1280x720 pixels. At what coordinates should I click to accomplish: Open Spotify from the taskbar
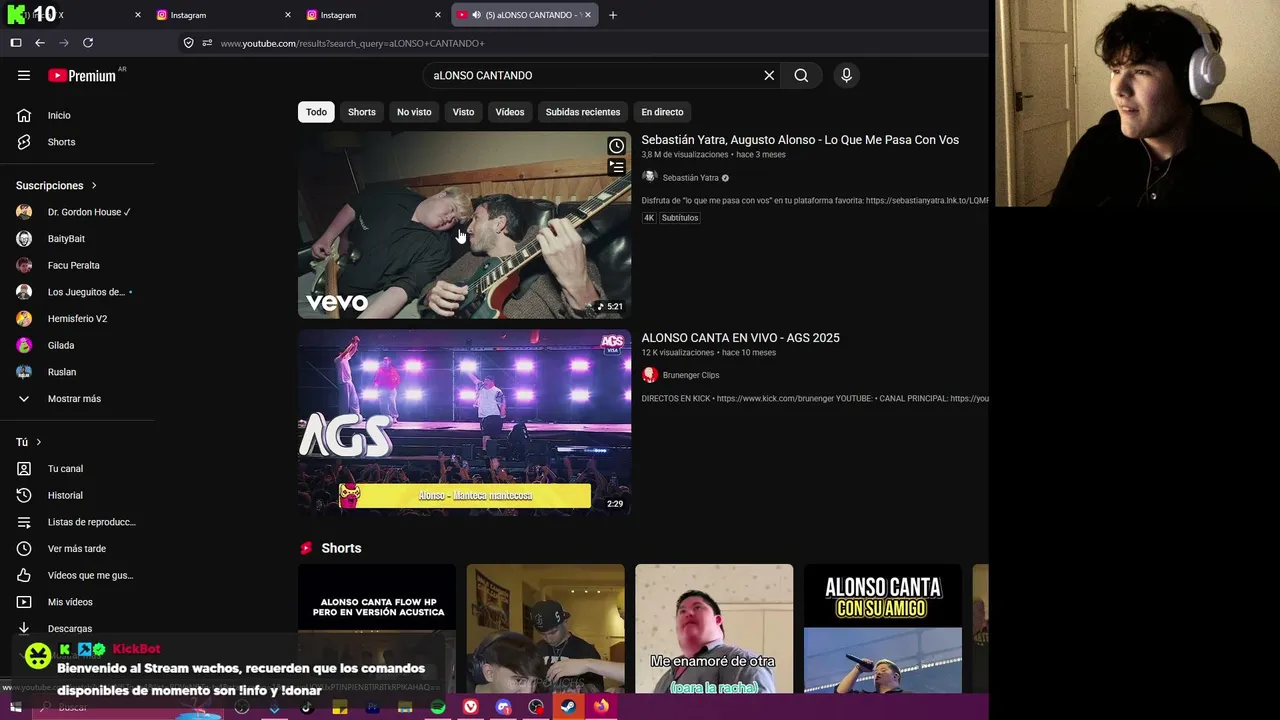click(x=438, y=707)
